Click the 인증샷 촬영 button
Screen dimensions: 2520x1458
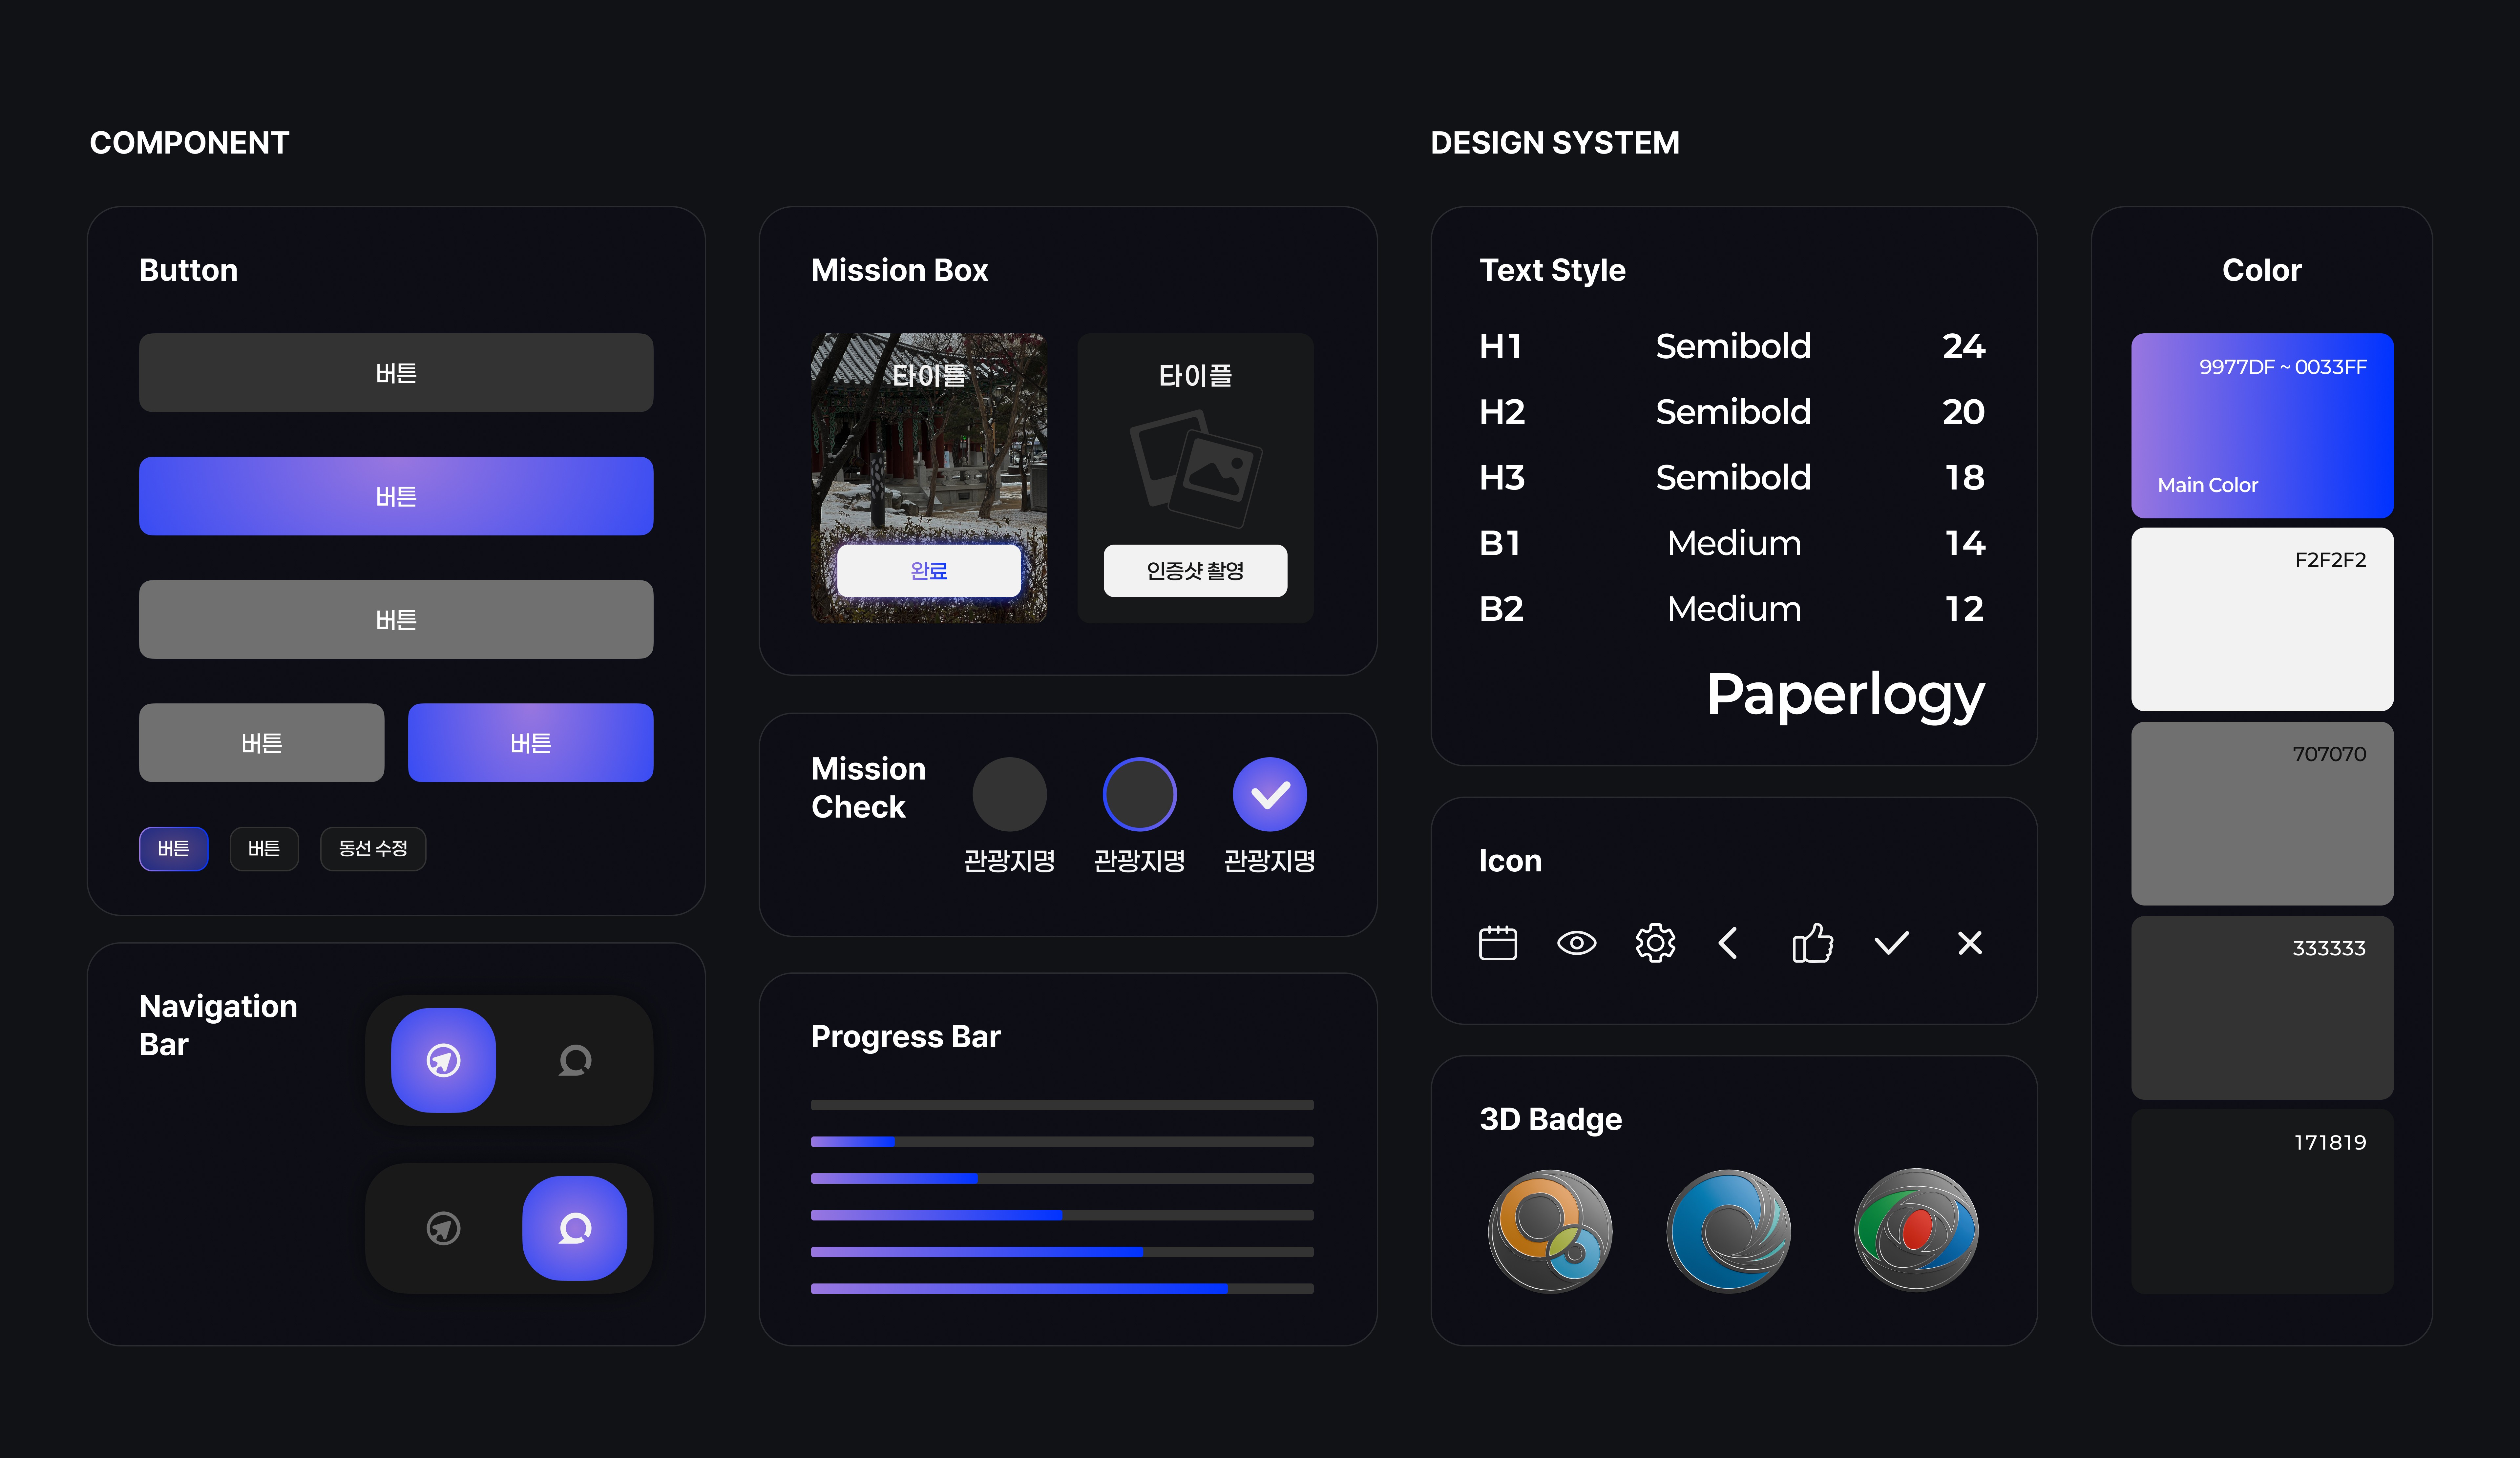pos(1195,571)
